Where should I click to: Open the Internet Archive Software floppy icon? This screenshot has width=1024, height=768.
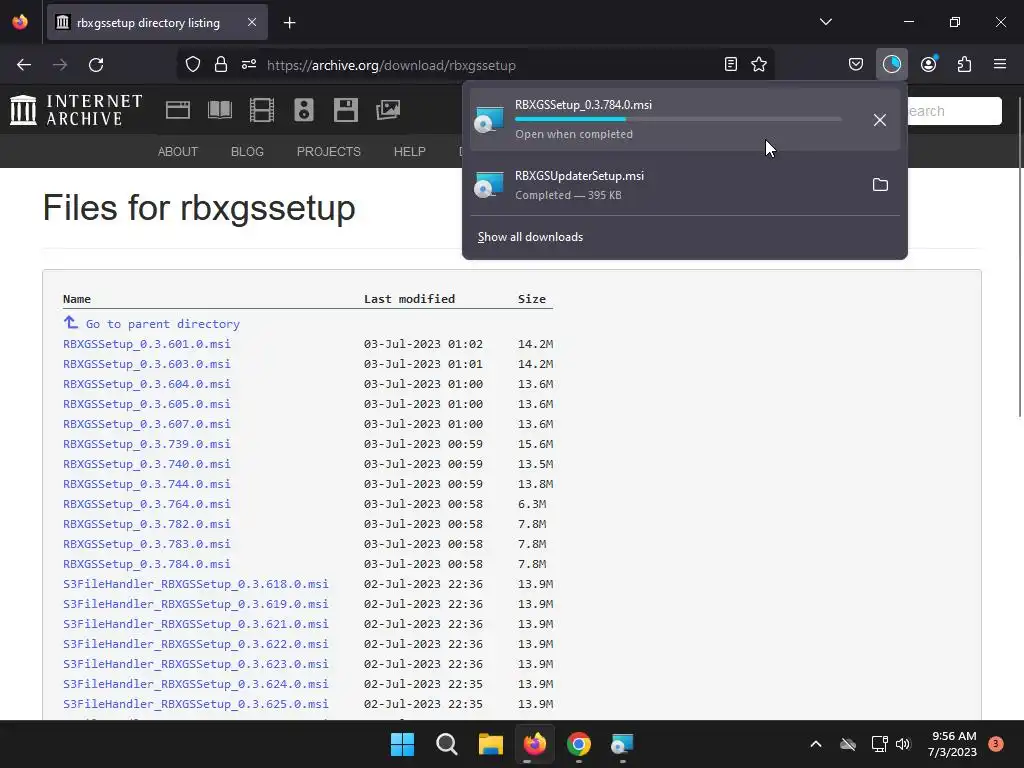[x=345, y=110]
